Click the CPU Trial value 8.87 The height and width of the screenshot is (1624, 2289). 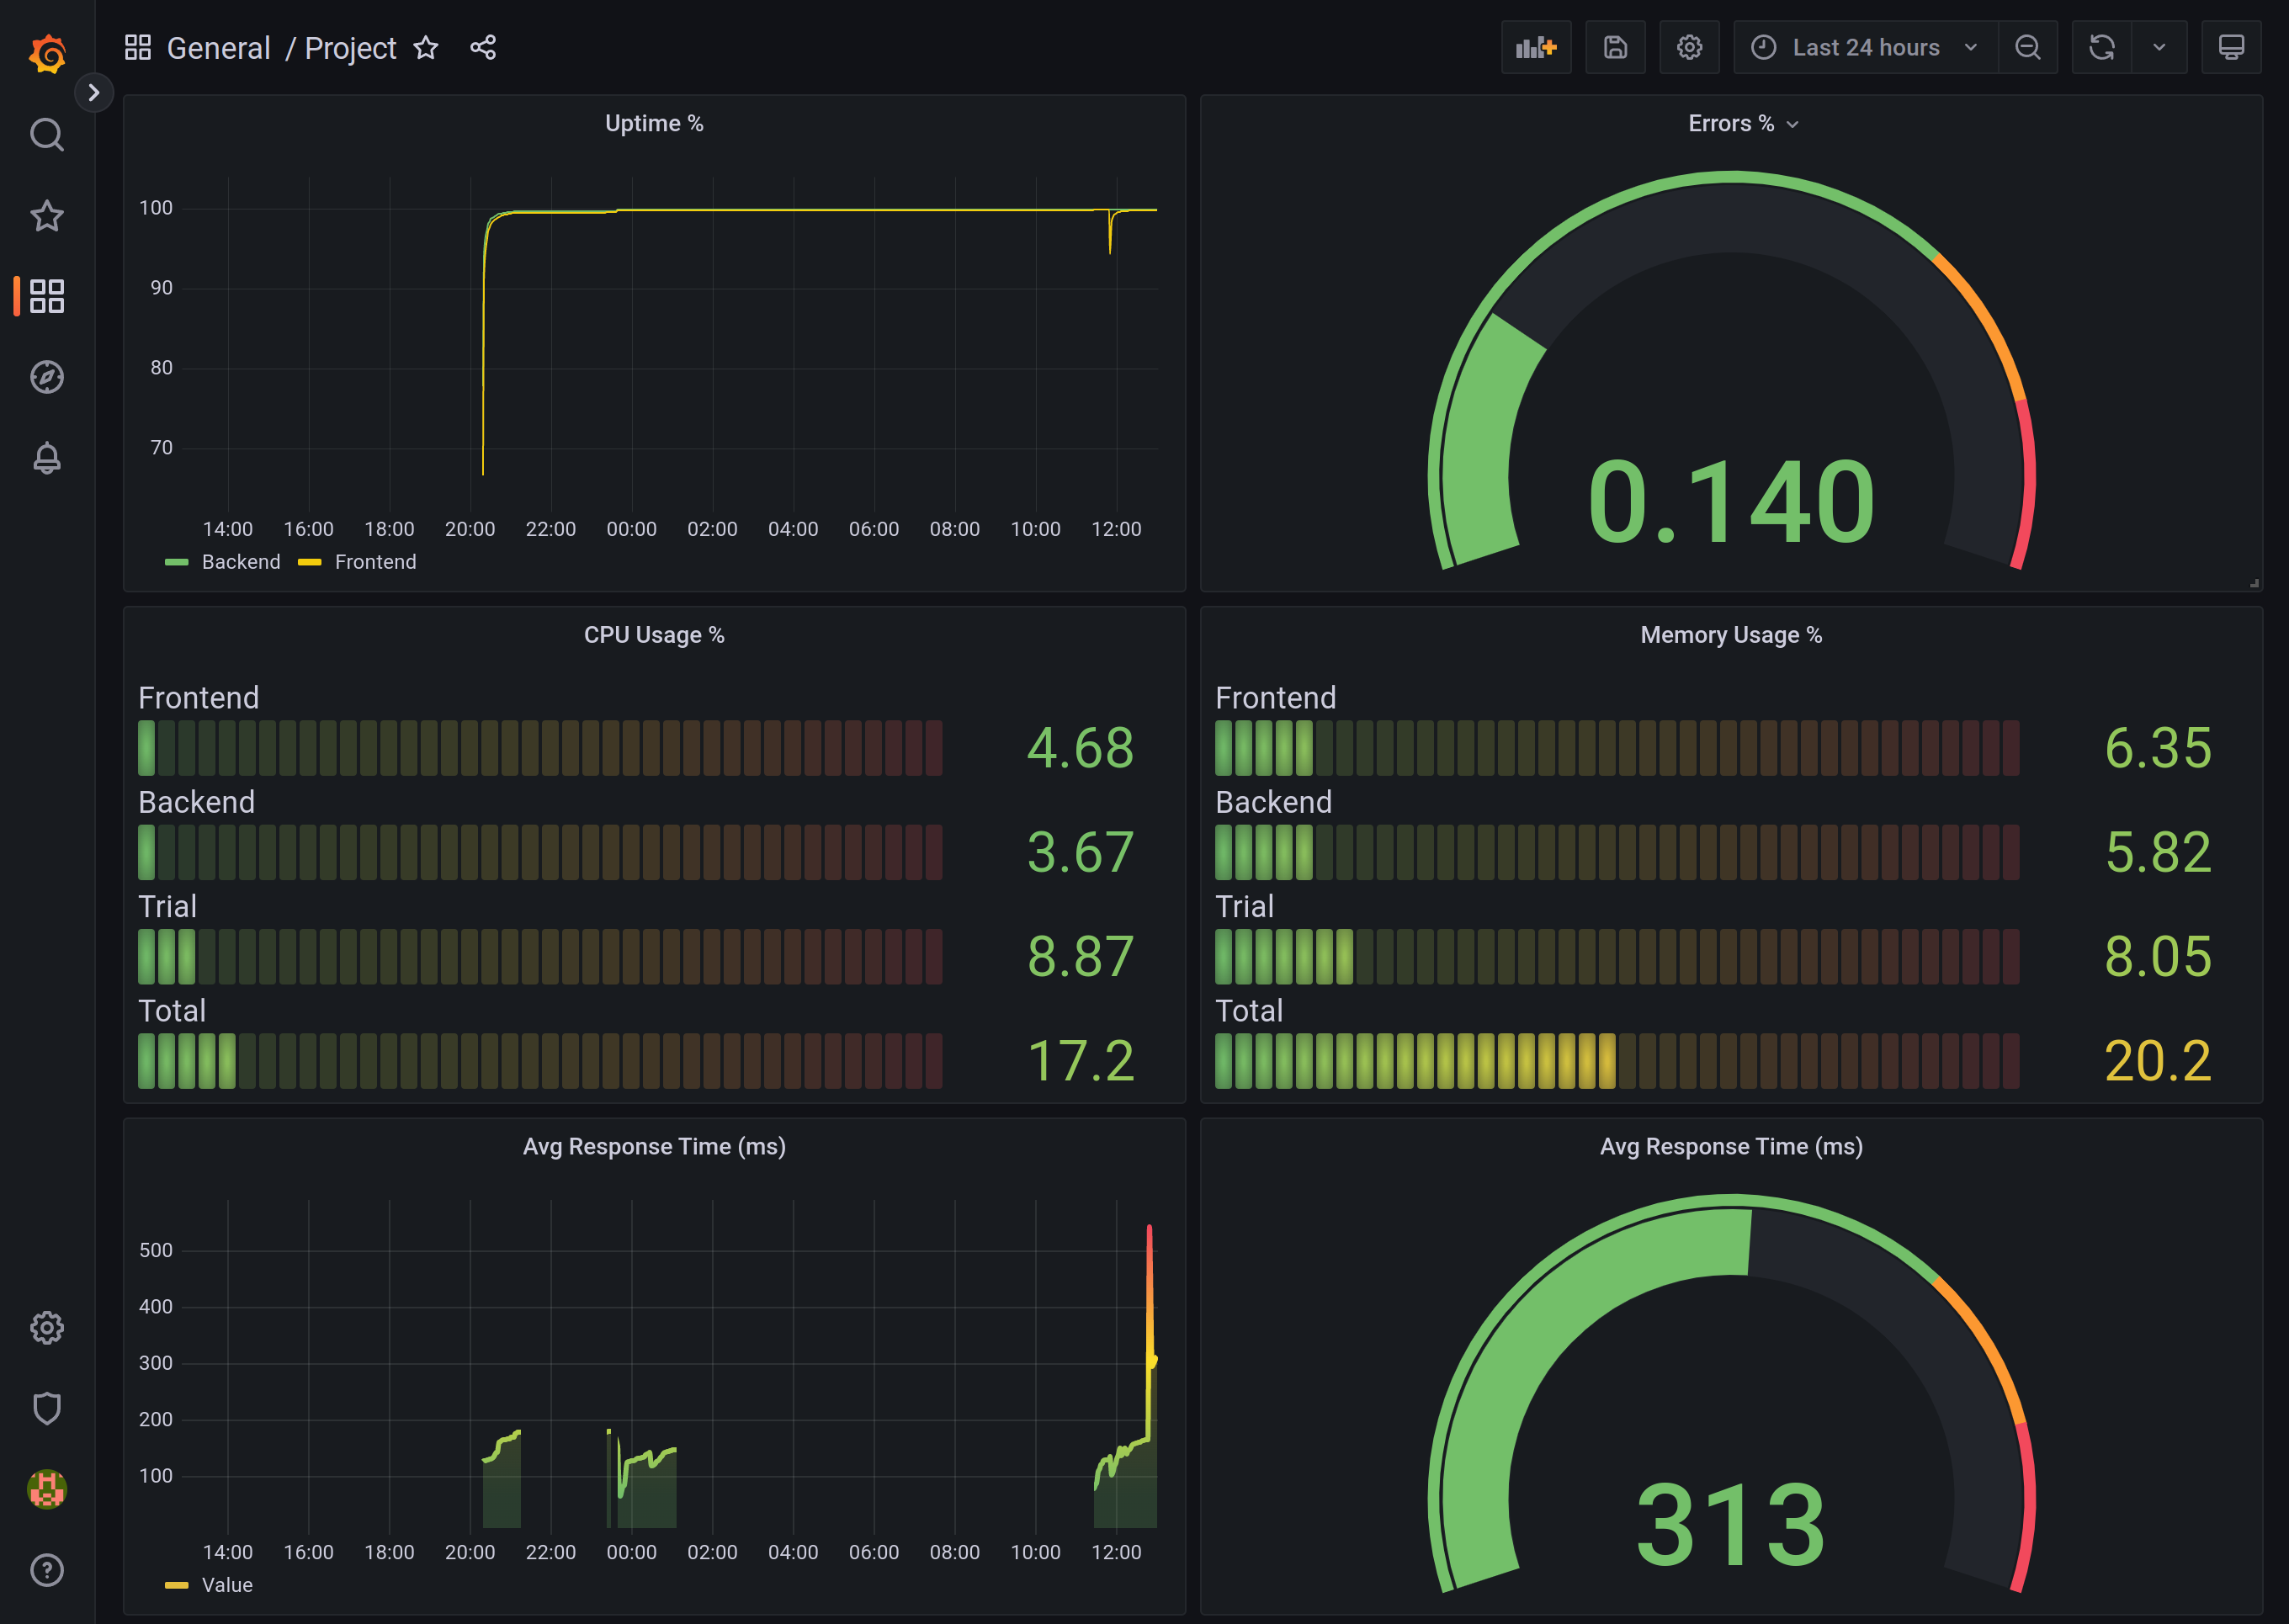click(1081, 957)
